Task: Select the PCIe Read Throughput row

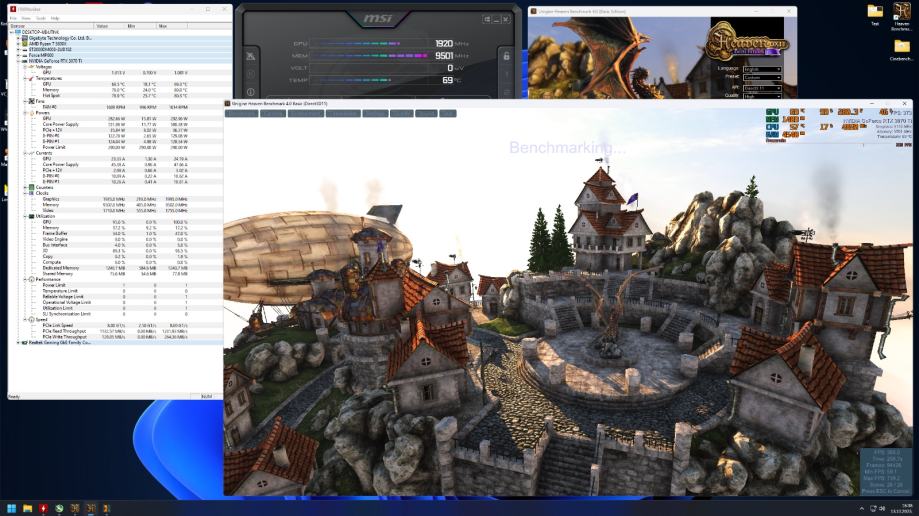Action: click(115, 331)
